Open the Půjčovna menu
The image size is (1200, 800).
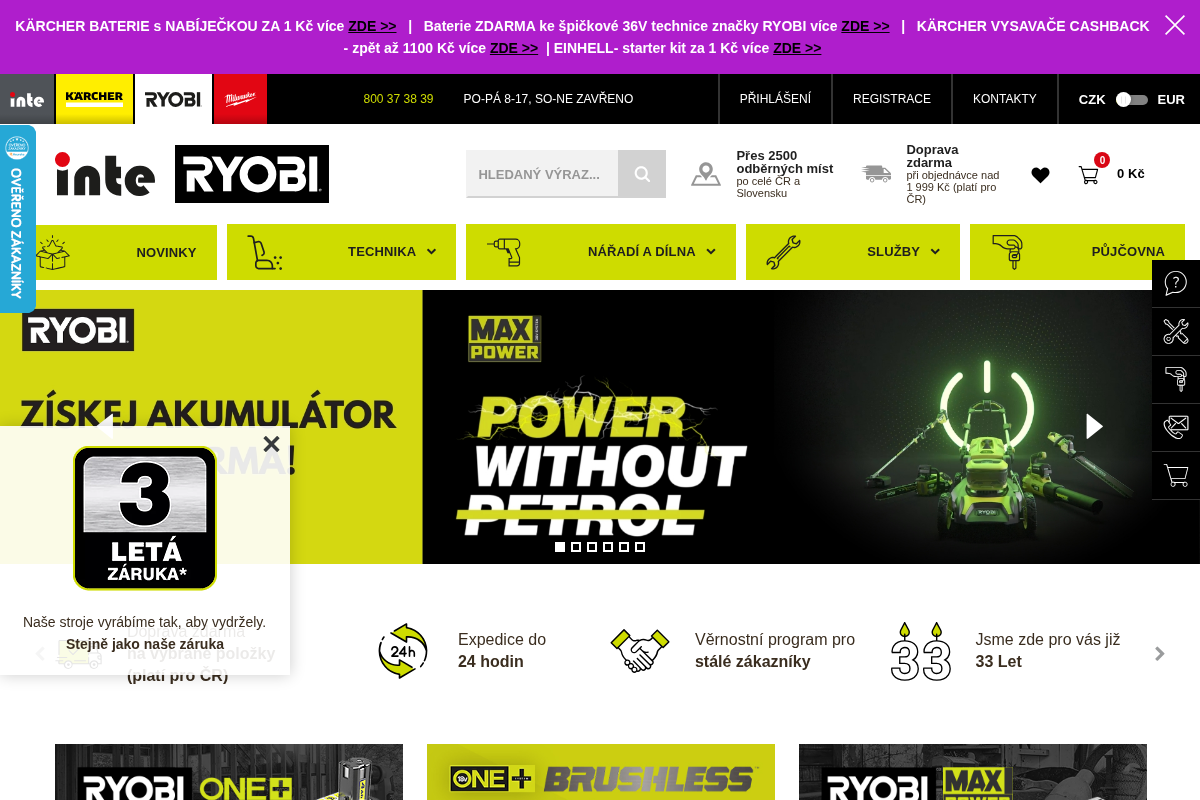coord(1077,252)
